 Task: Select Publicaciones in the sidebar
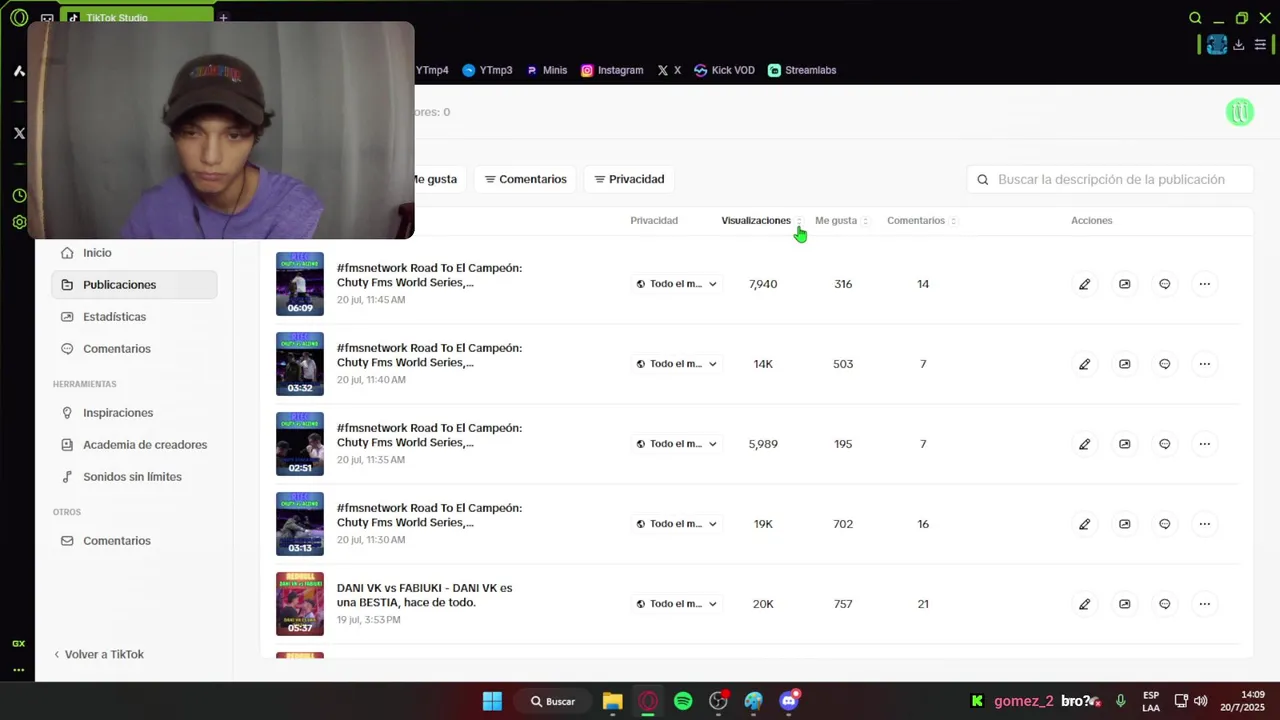[134, 285]
